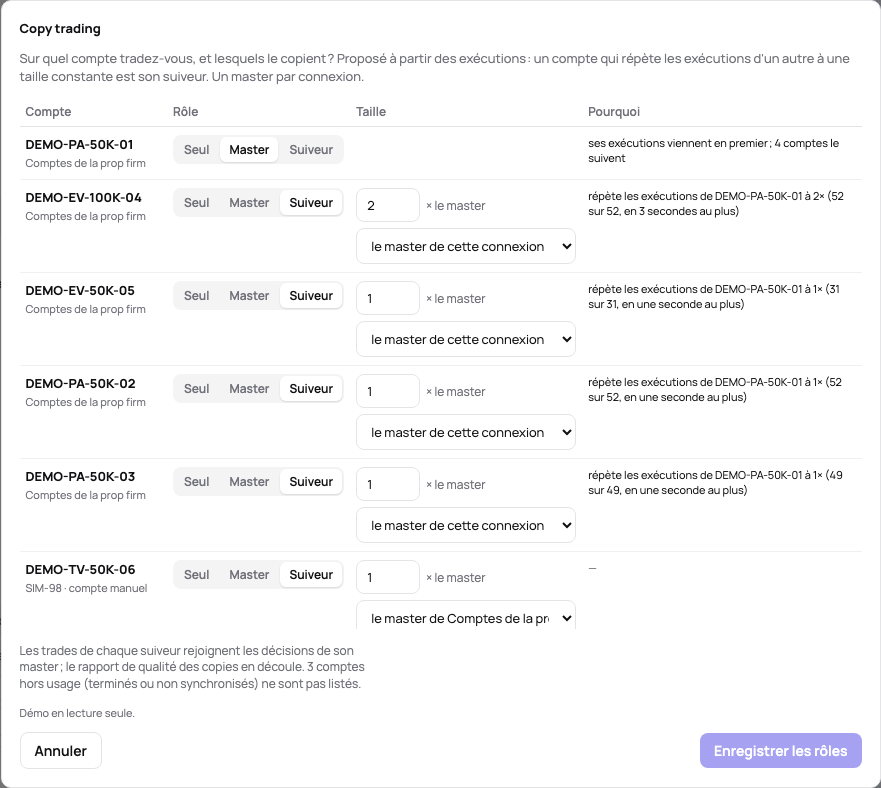881x788 pixels.
Task: Expand master dropdown for DEMO-PA-50K-03
Action: click(x=466, y=525)
